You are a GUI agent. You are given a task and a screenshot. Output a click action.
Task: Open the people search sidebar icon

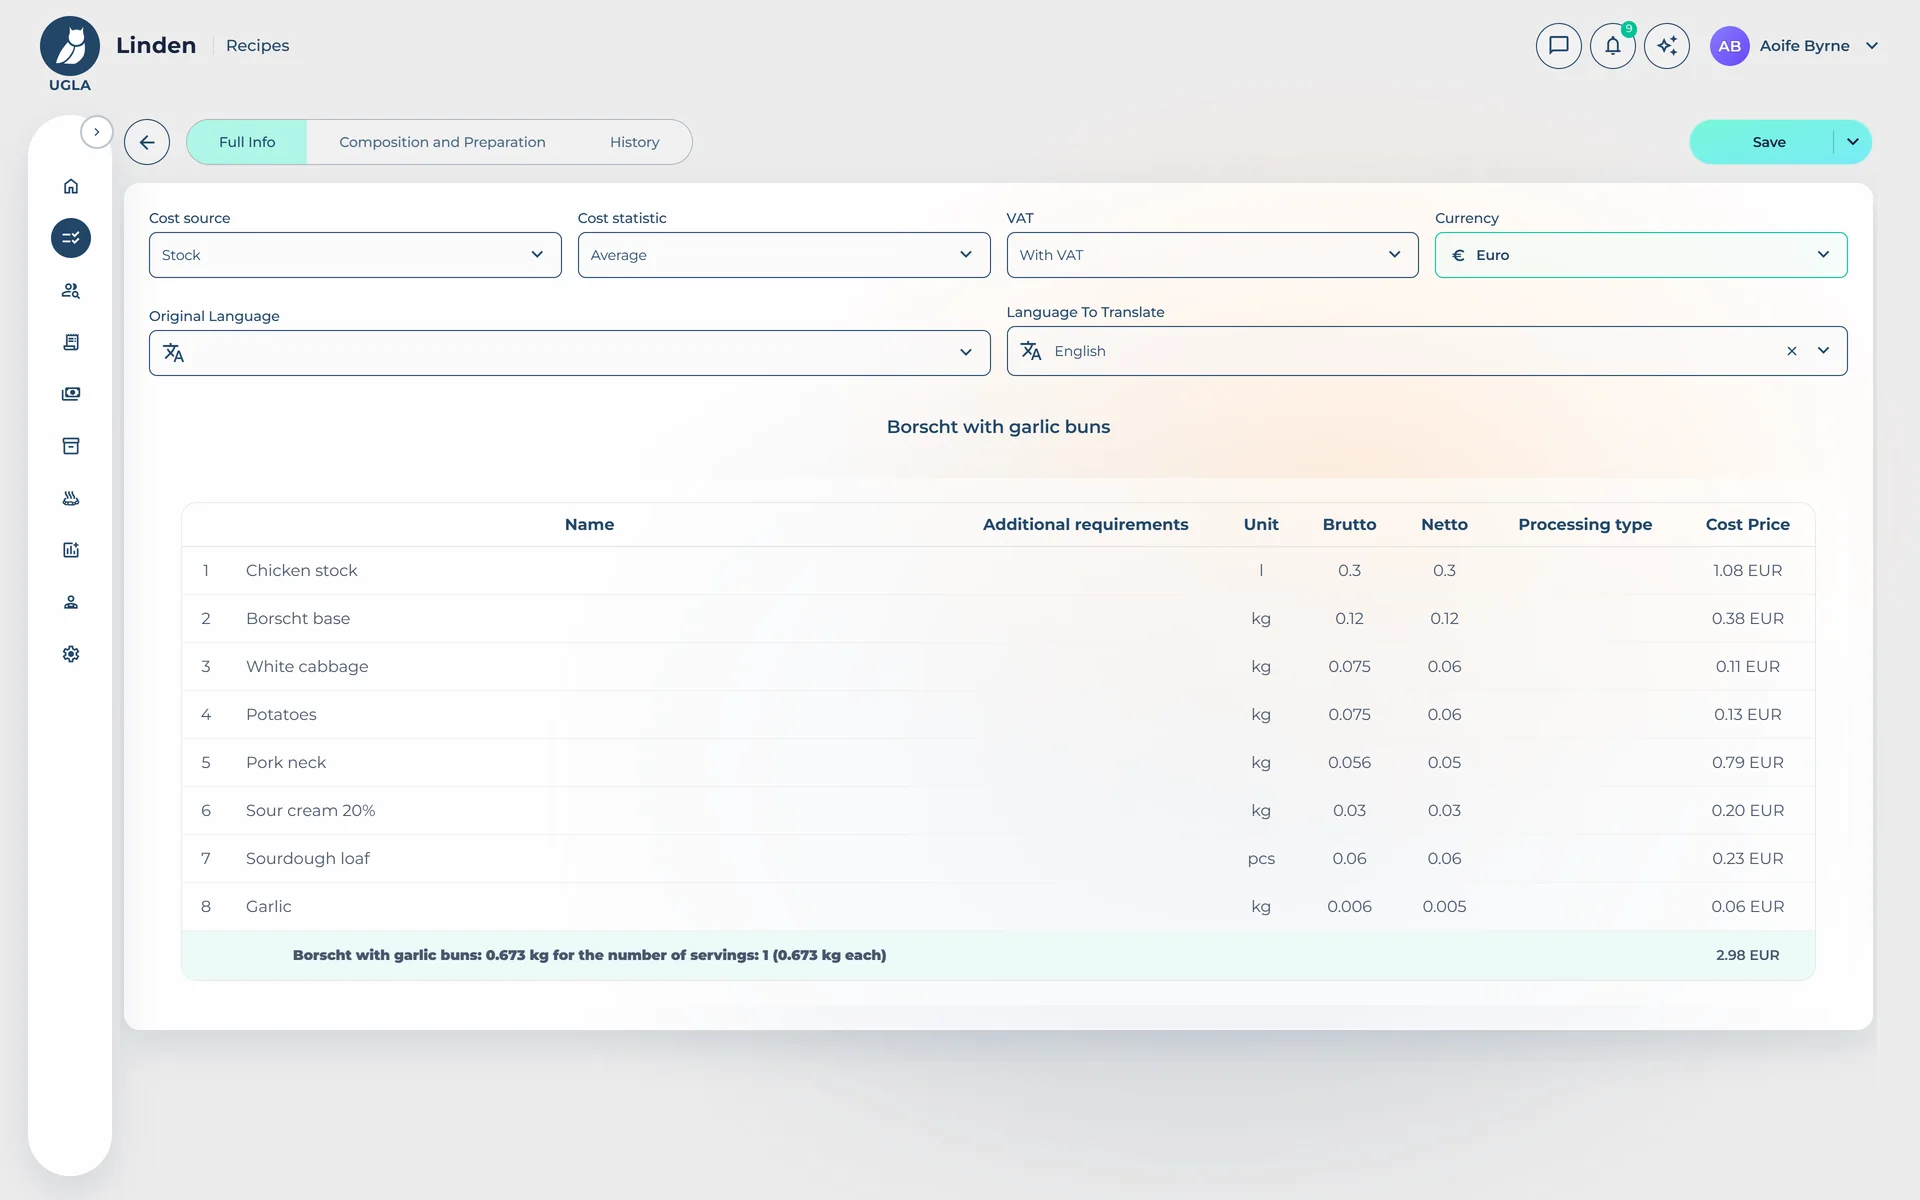pyautogui.click(x=71, y=290)
